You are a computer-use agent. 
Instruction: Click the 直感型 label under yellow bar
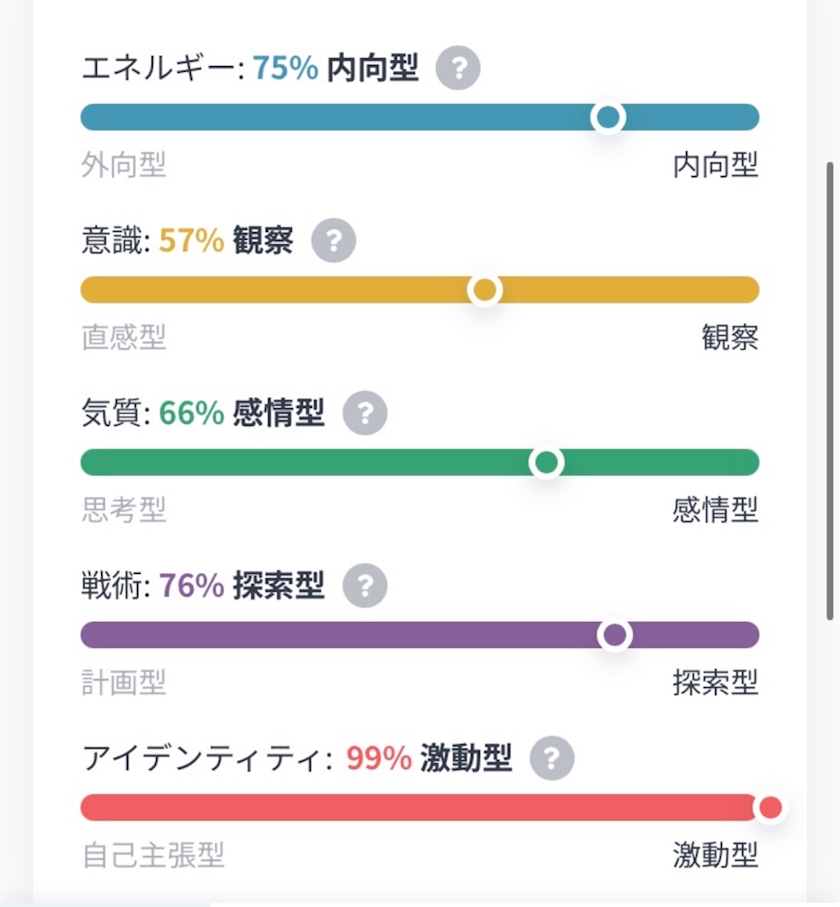pos(124,337)
